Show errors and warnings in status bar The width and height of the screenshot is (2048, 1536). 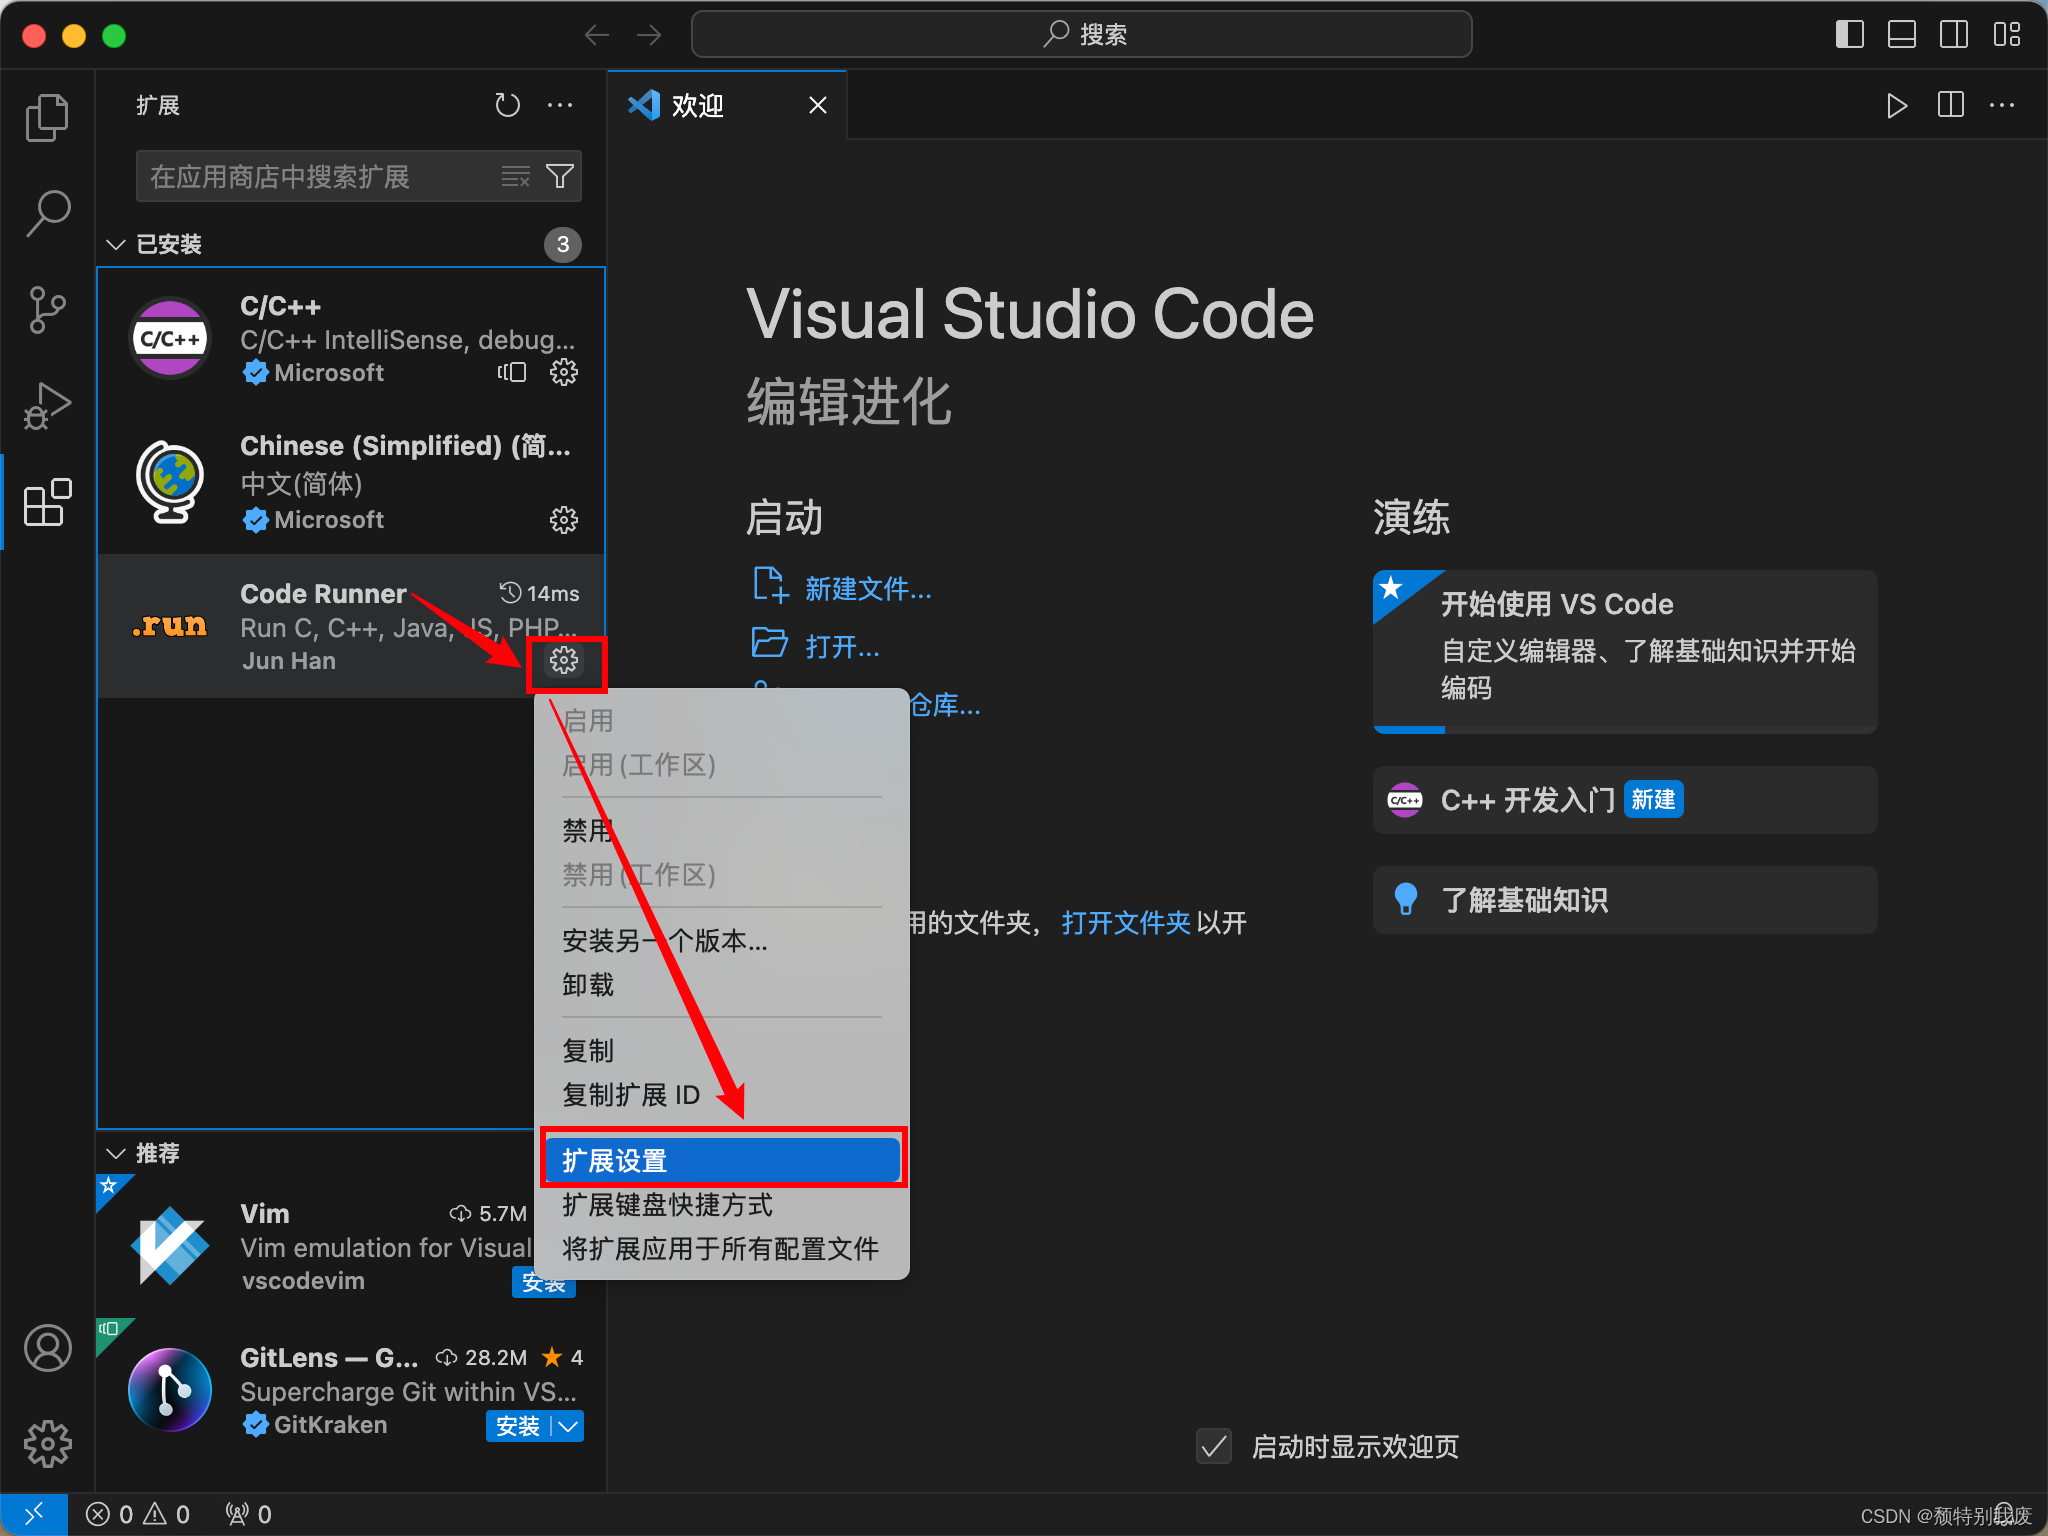pyautogui.click(x=138, y=1514)
